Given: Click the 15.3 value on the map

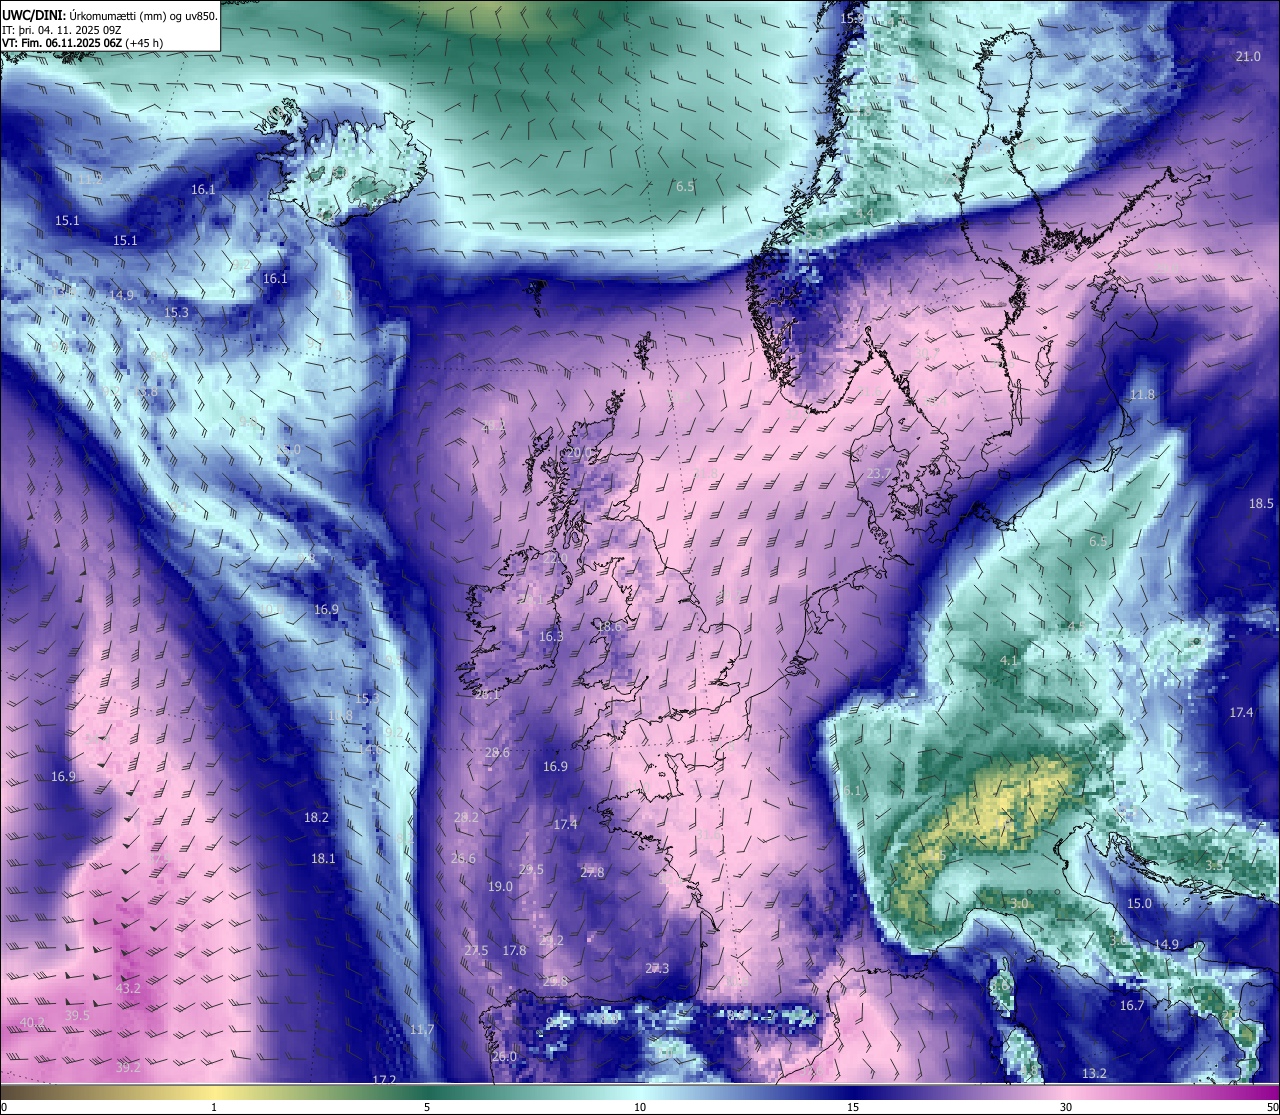Looking at the screenshot, I should pyautogui.click(x=176, y=312).
